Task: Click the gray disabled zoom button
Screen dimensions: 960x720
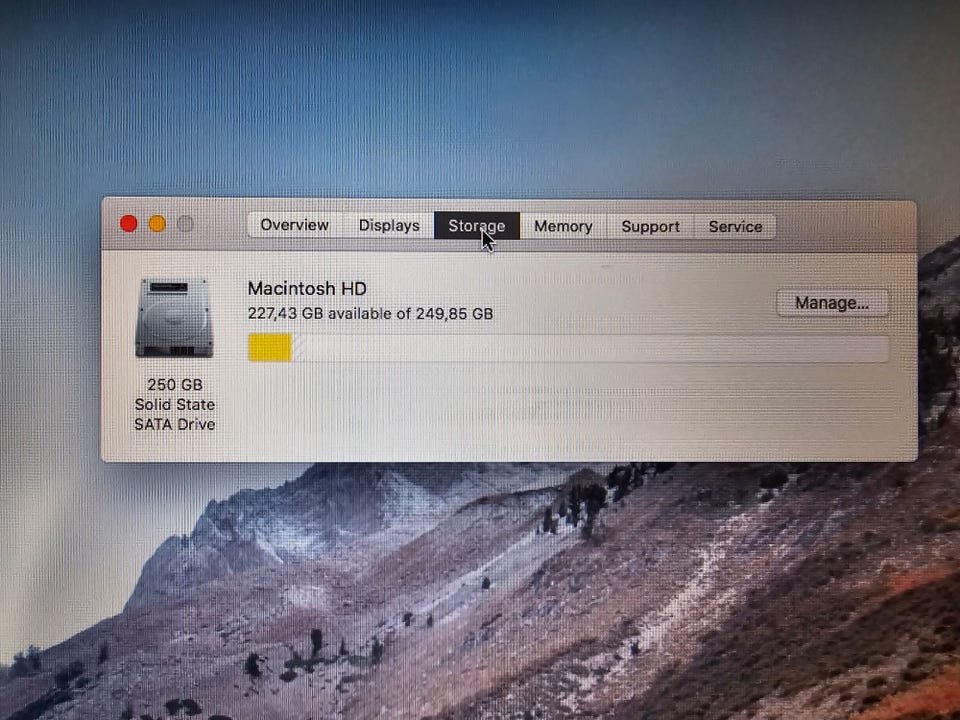Action: [x=186, y=223]
